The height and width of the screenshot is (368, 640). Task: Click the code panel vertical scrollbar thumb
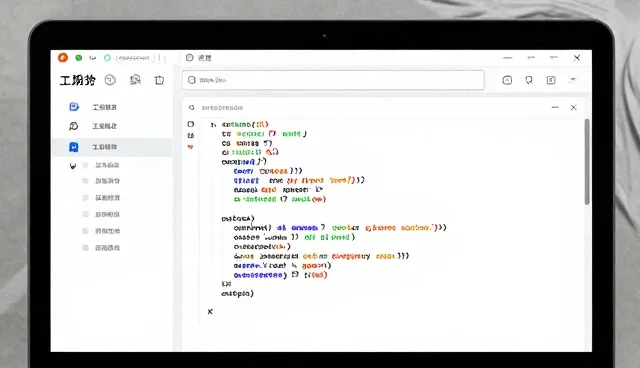[587, 162]
